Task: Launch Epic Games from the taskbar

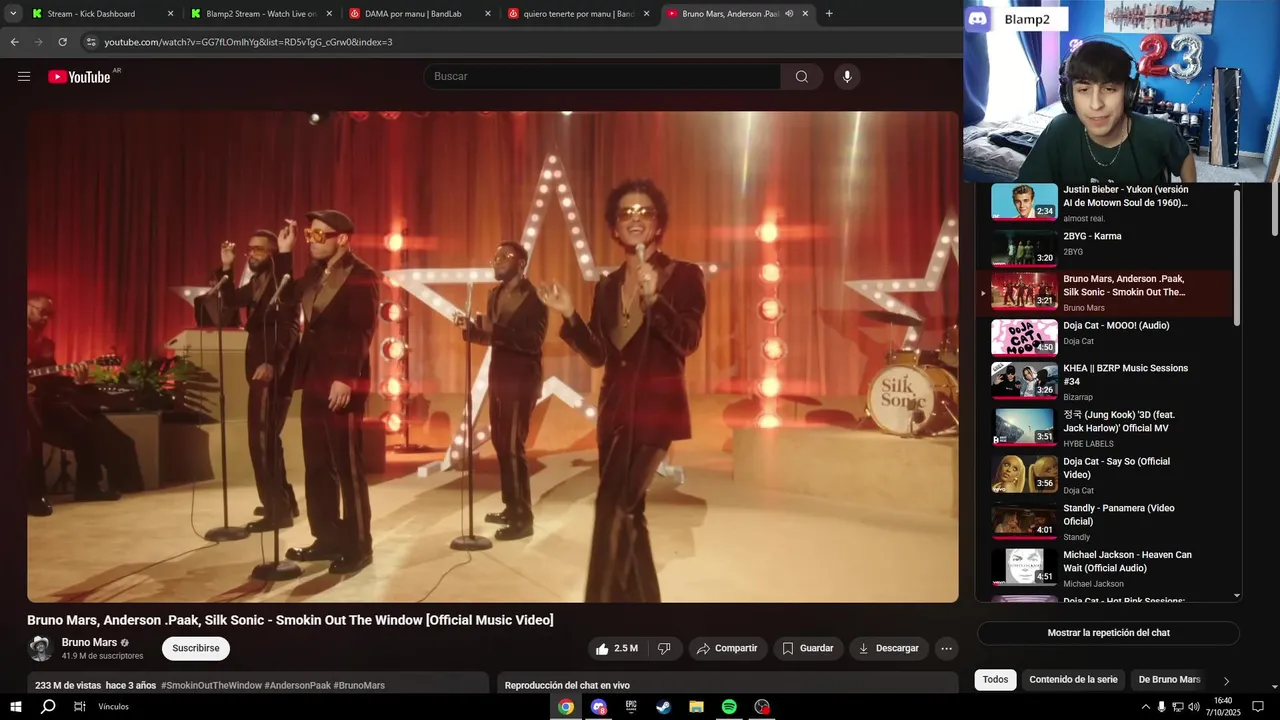Action: pyautogui.click(x=631, y=707)
